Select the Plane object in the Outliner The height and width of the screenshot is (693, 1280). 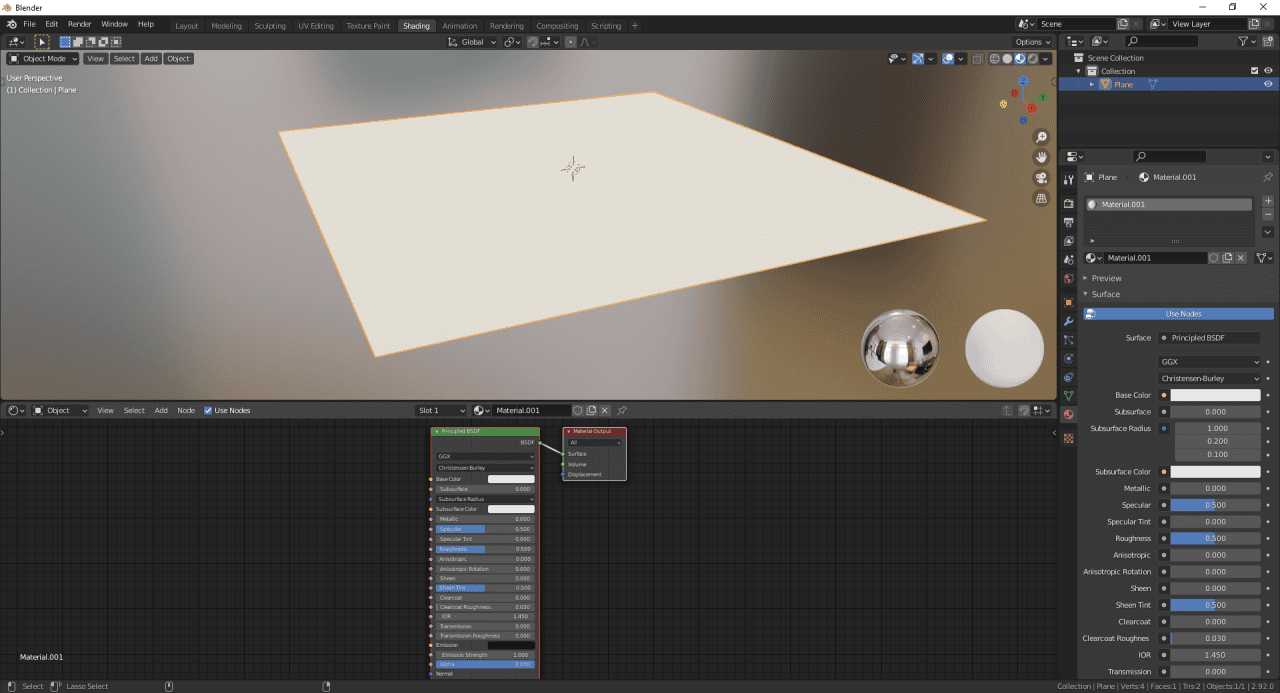1122,84
